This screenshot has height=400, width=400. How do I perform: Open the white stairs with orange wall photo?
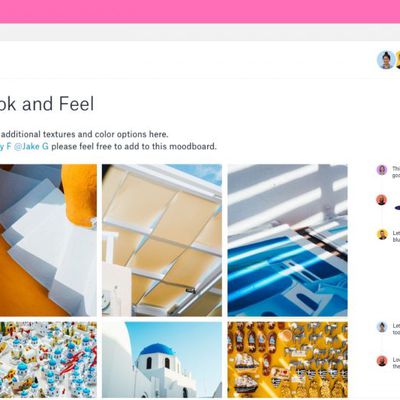point(48,240)
